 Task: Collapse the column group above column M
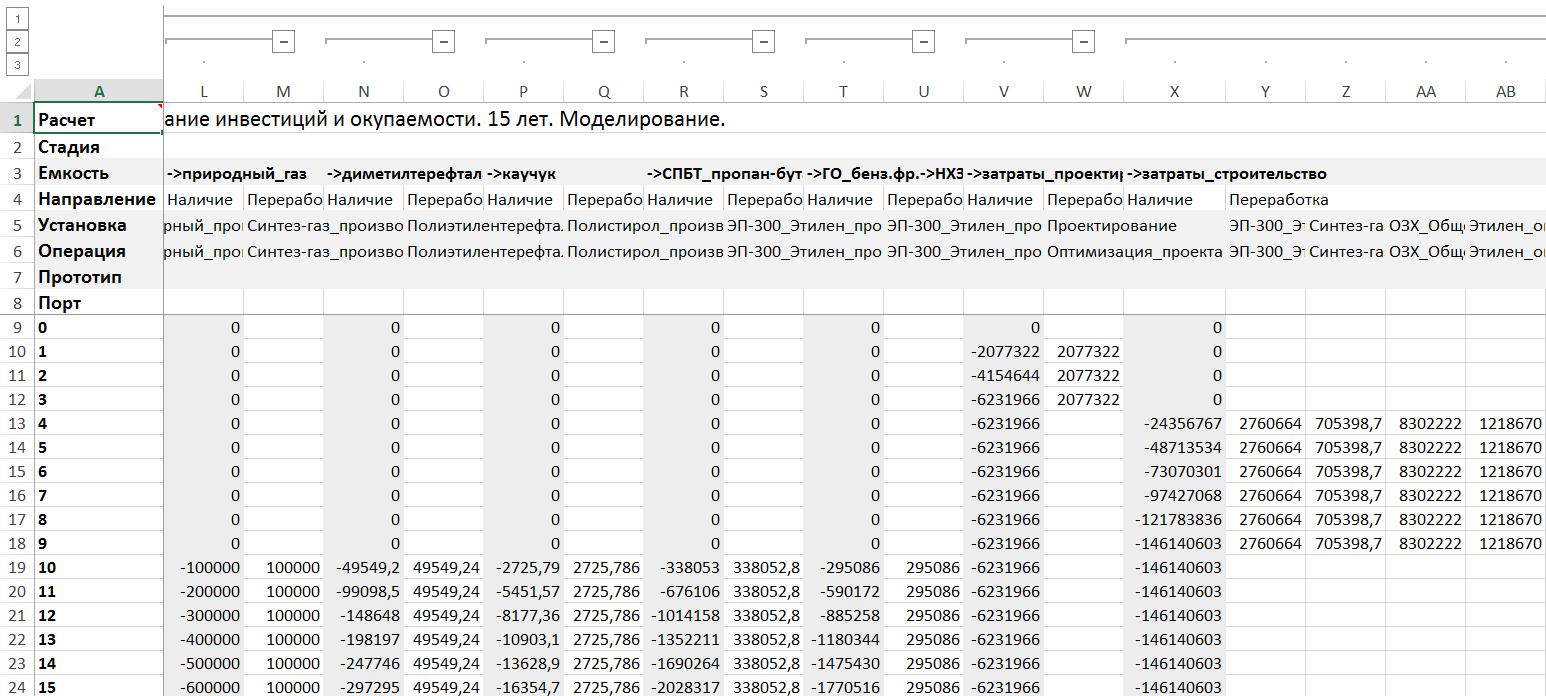pos(284,42)
